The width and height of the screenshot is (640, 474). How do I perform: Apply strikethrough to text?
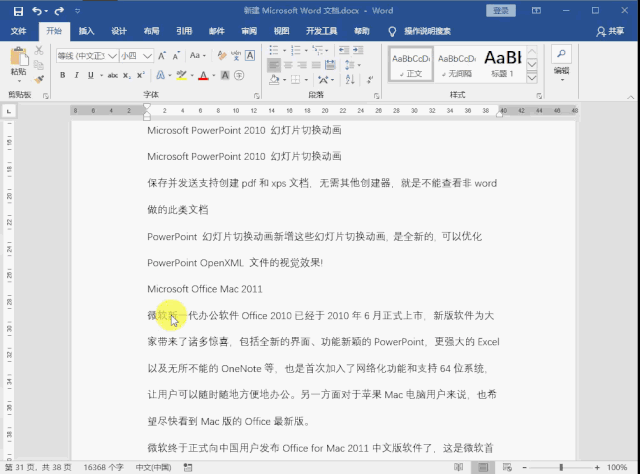tap(113, 76)
